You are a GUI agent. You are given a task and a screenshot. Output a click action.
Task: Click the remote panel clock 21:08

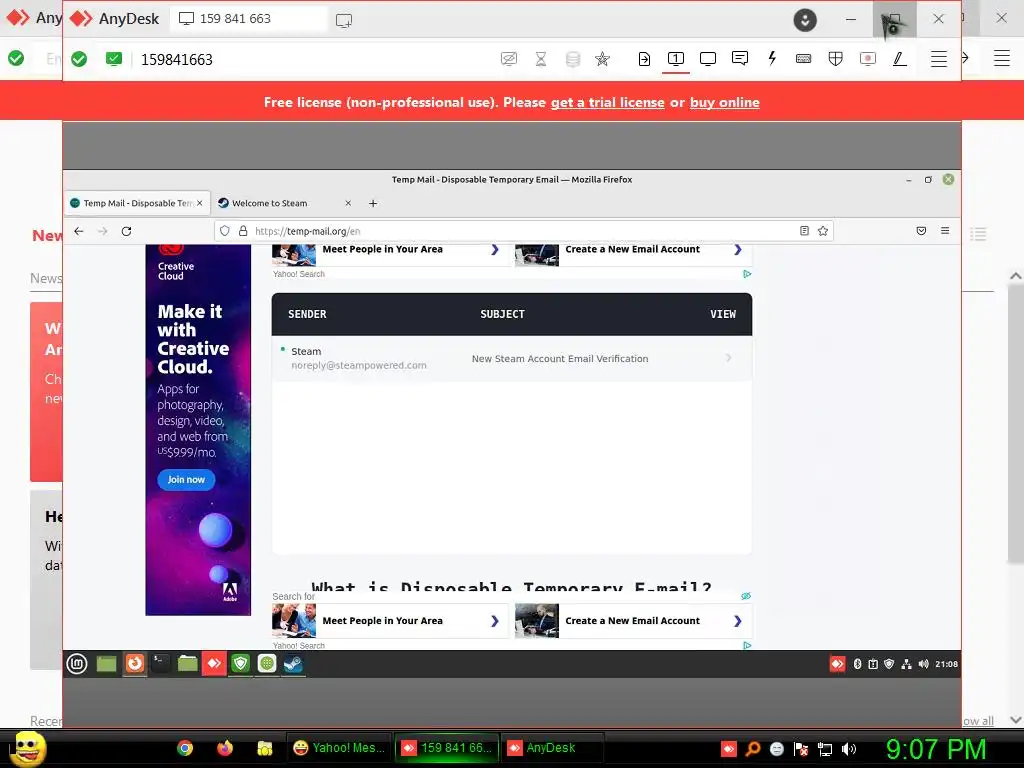[946, 664]
